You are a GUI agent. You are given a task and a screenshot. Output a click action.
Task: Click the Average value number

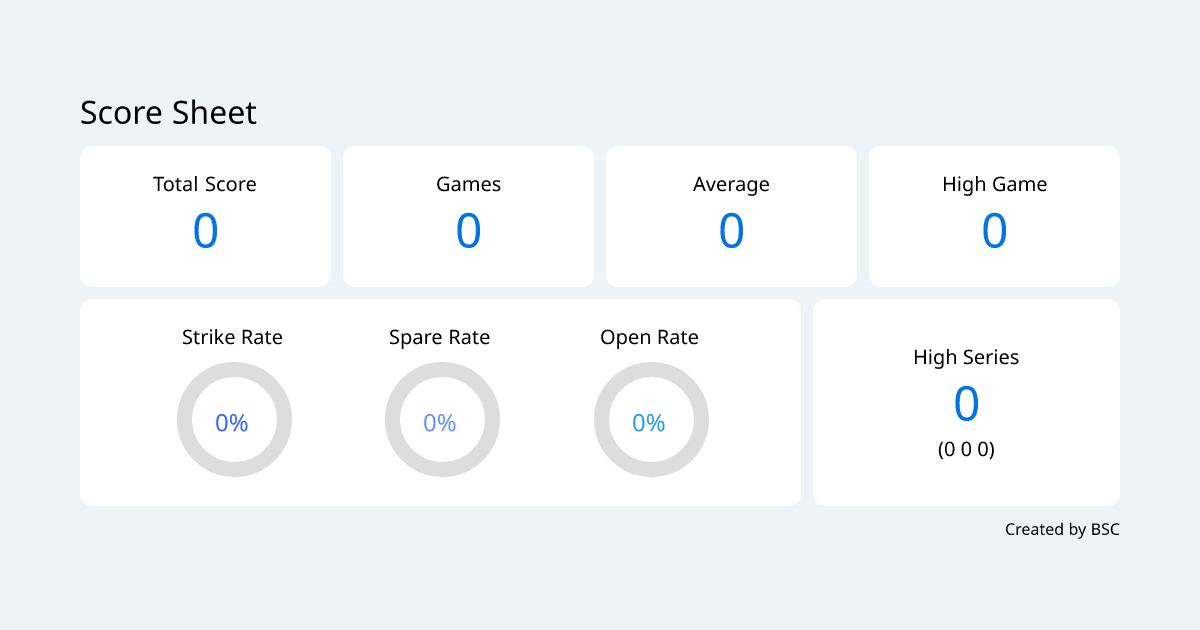pos(731,231)
